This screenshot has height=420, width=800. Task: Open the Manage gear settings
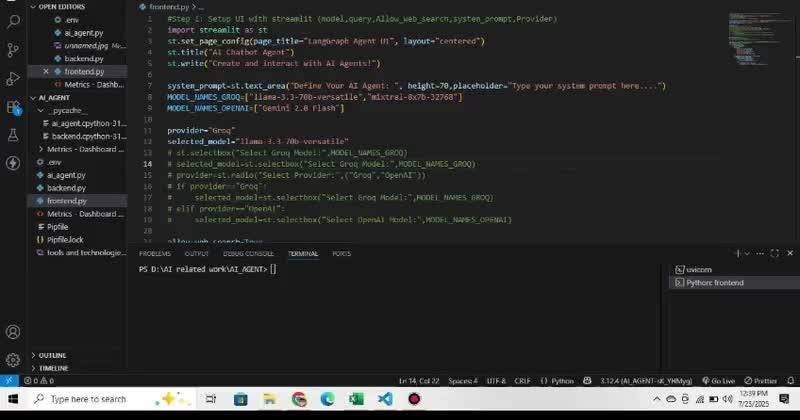(13, 360)
